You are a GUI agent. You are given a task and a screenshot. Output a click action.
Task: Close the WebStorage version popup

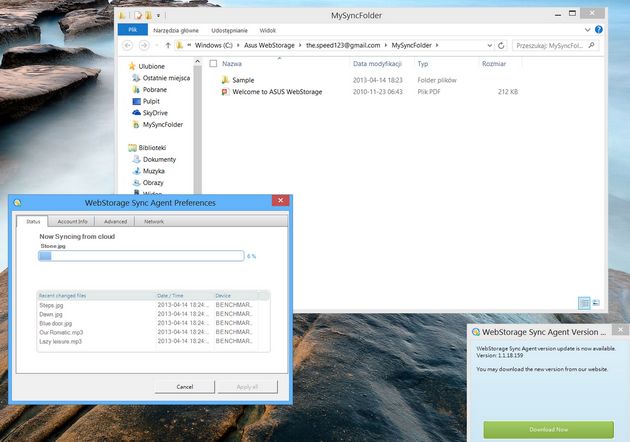point(621,330)
